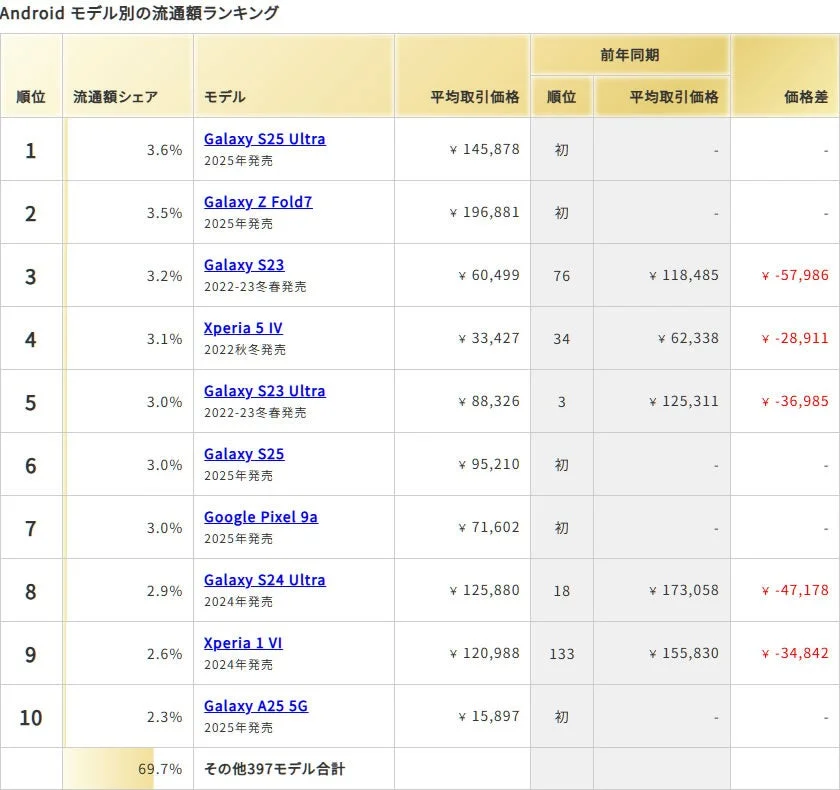
Task: Click the ranking table title text
Action: [x=141, y=13]
